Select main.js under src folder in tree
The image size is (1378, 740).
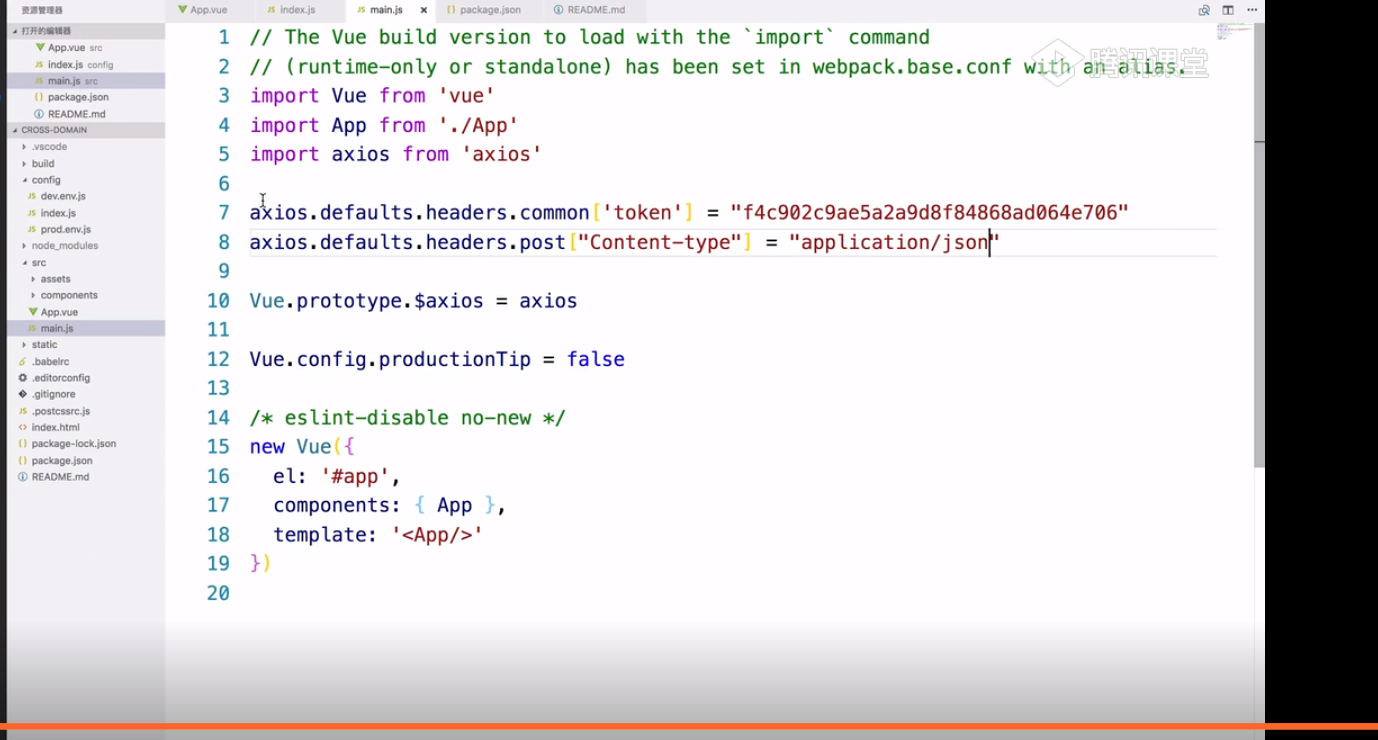pos(86,328)
